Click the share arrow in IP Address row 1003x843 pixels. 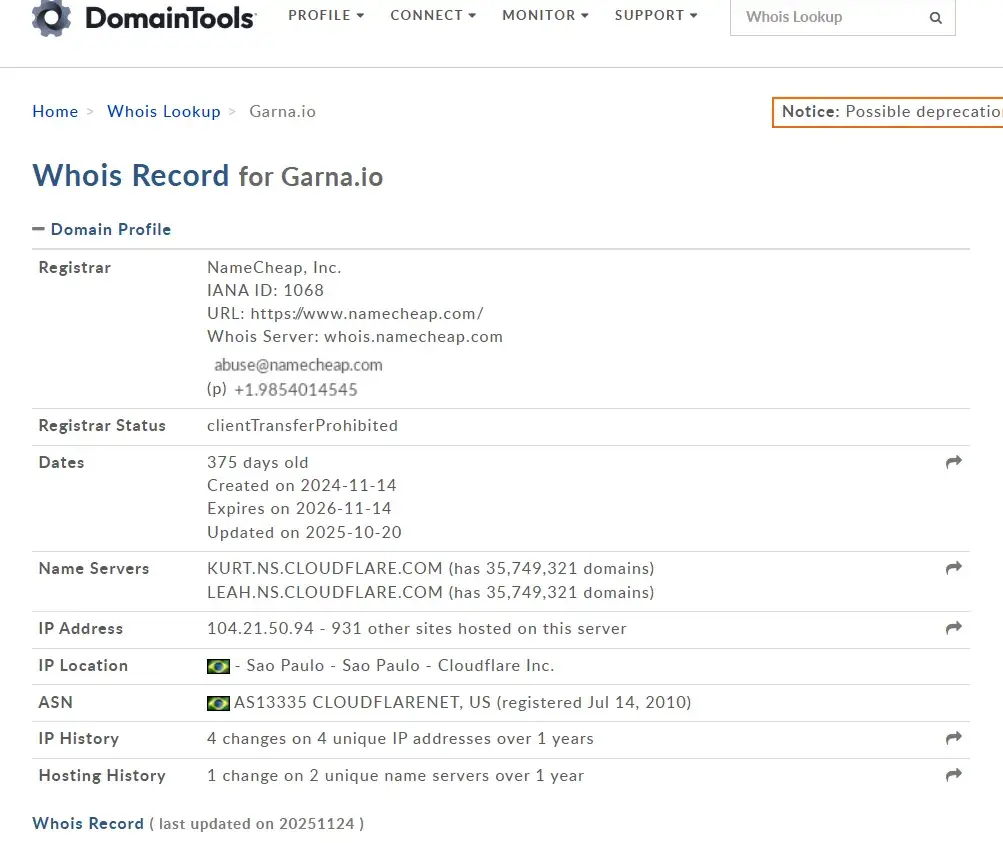(954, 628)
